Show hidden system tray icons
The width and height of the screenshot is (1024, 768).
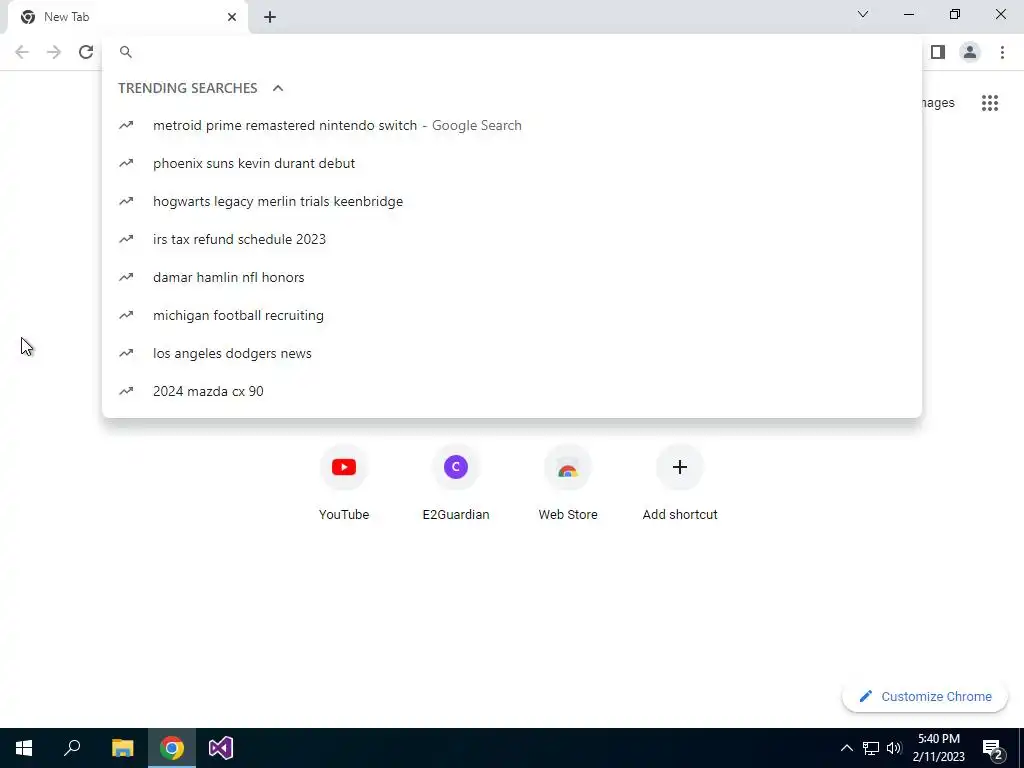tap(846, 748)
